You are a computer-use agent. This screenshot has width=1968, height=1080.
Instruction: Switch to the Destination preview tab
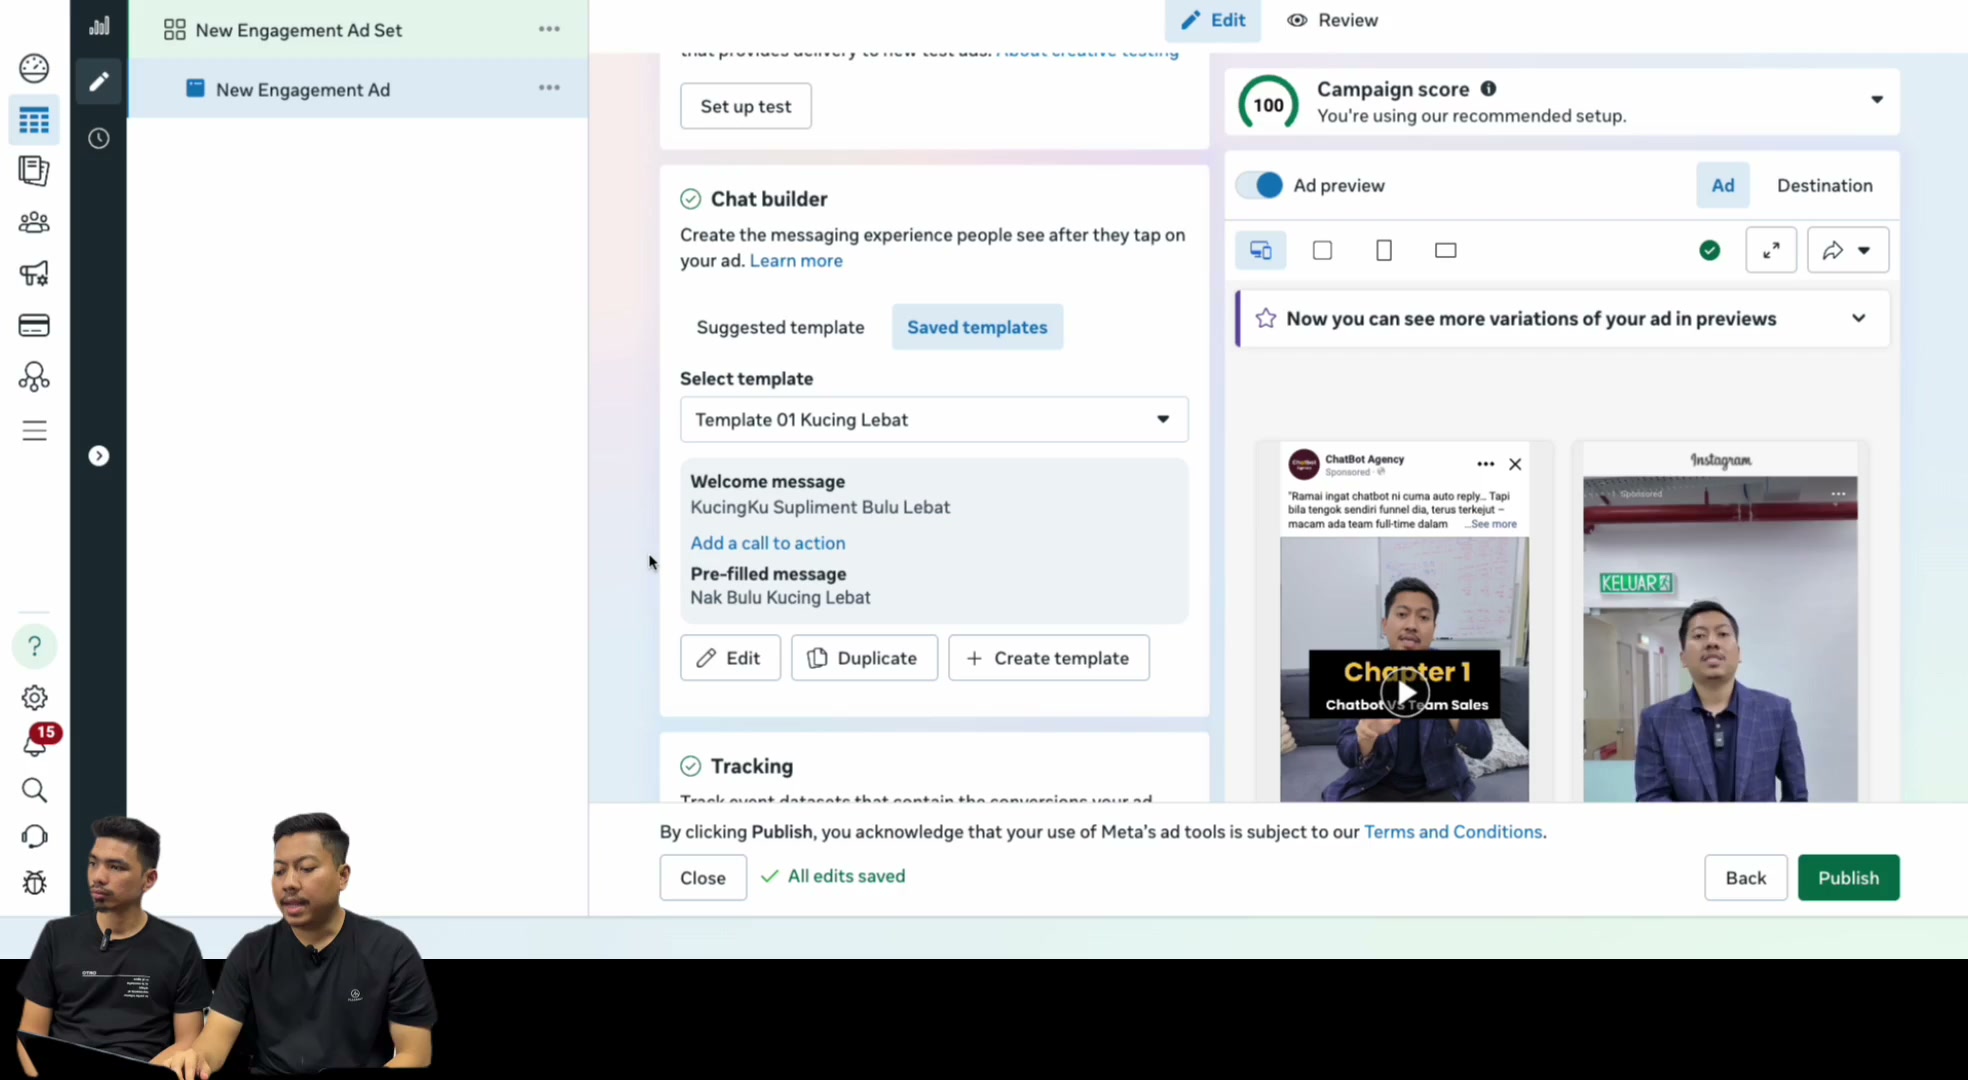[1824, 185]
